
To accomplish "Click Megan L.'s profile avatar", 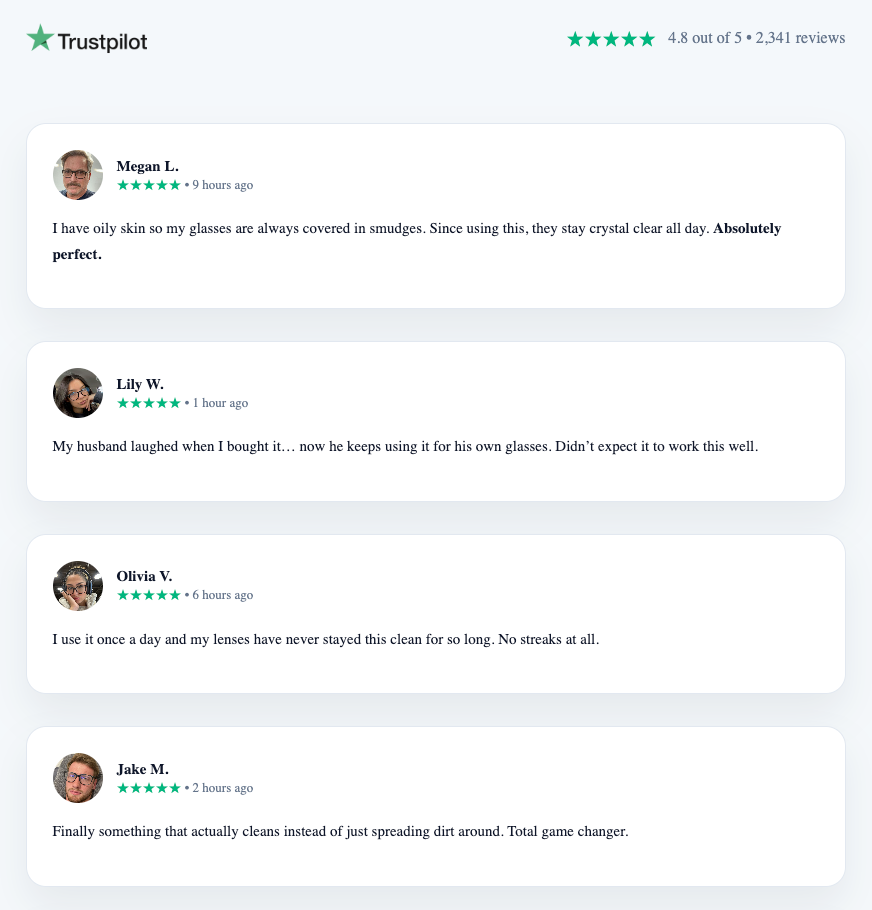I will pos(78,175).
